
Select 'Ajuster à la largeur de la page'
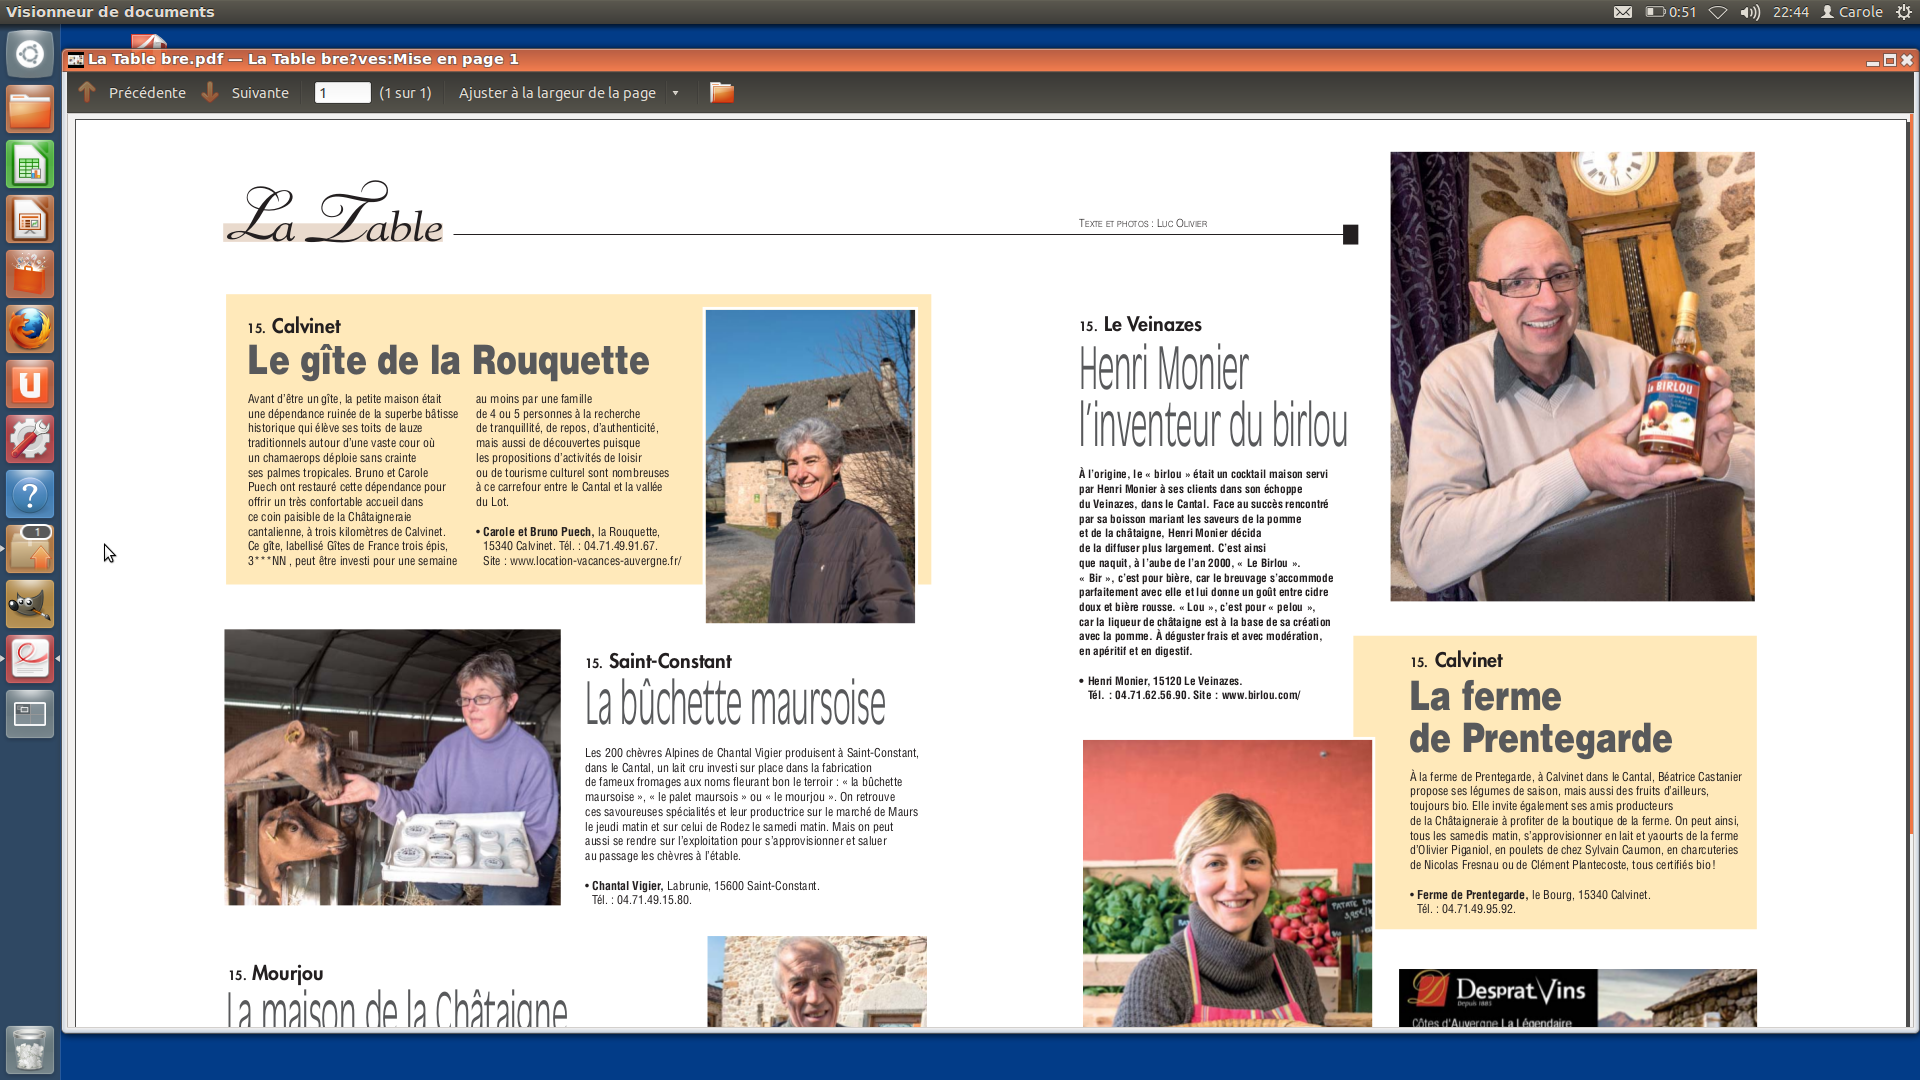(x=557, y=93)
